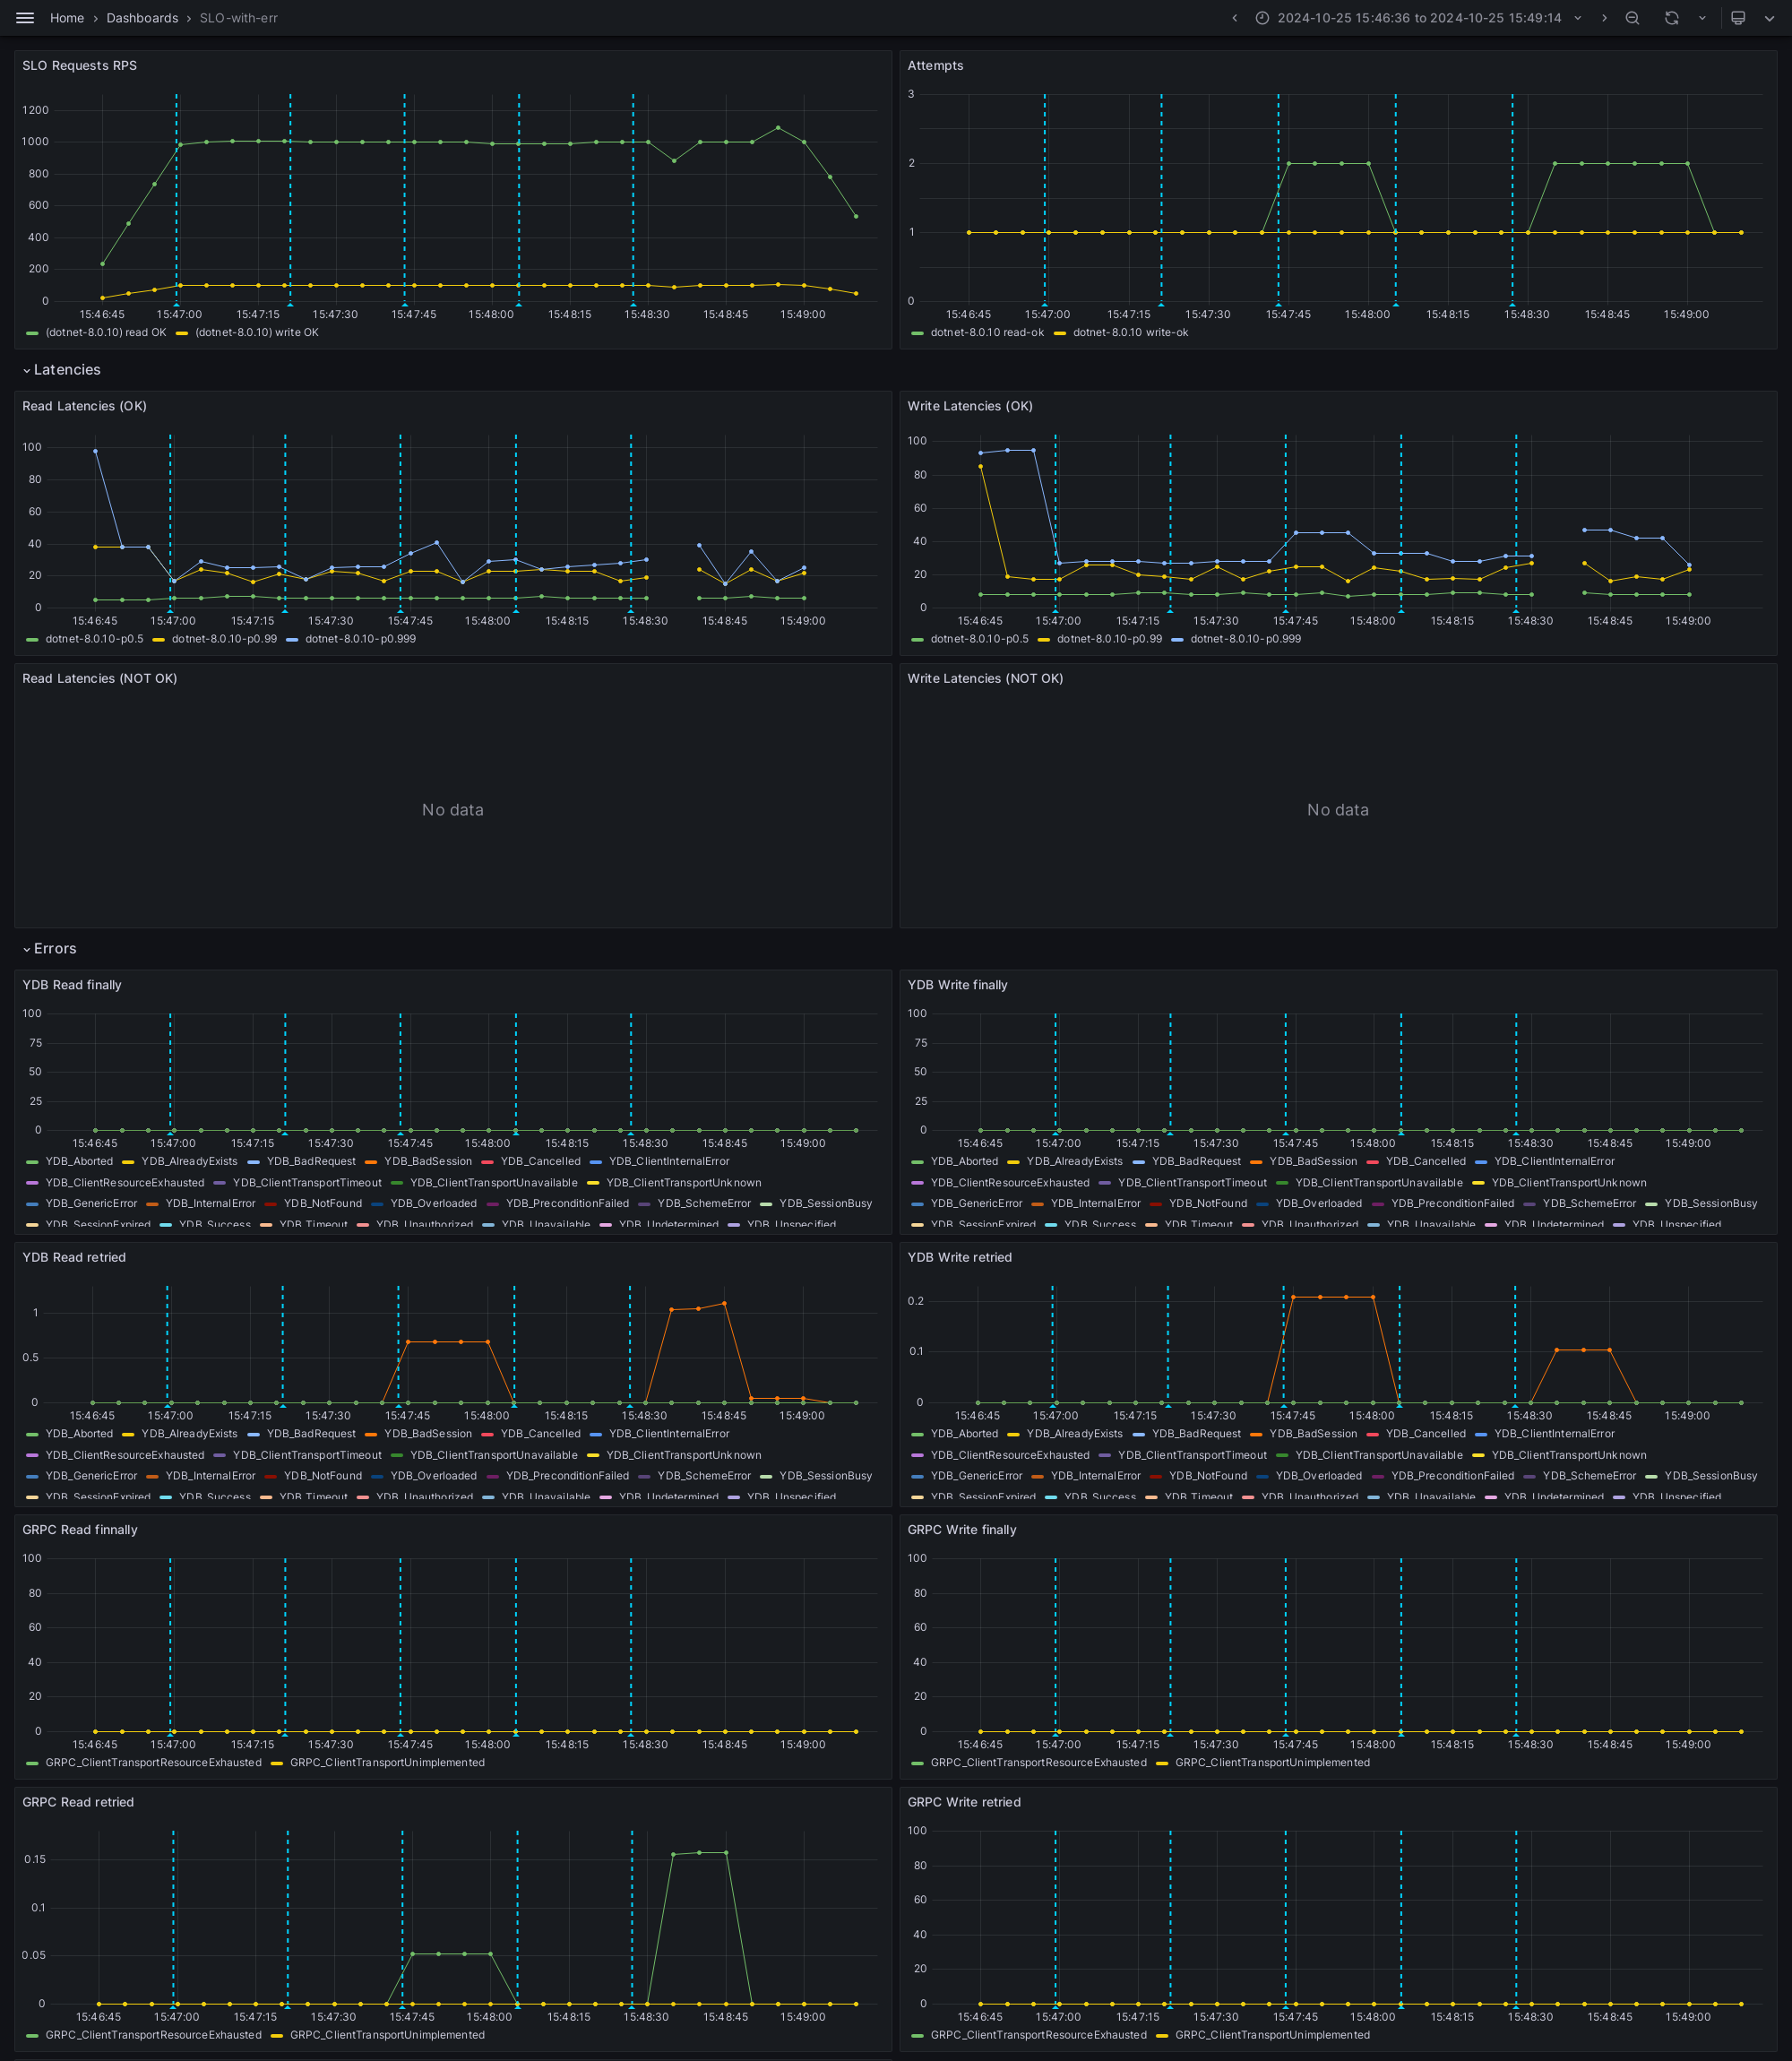Open the refresh interval dropdown arrow

pos(1702,18)
